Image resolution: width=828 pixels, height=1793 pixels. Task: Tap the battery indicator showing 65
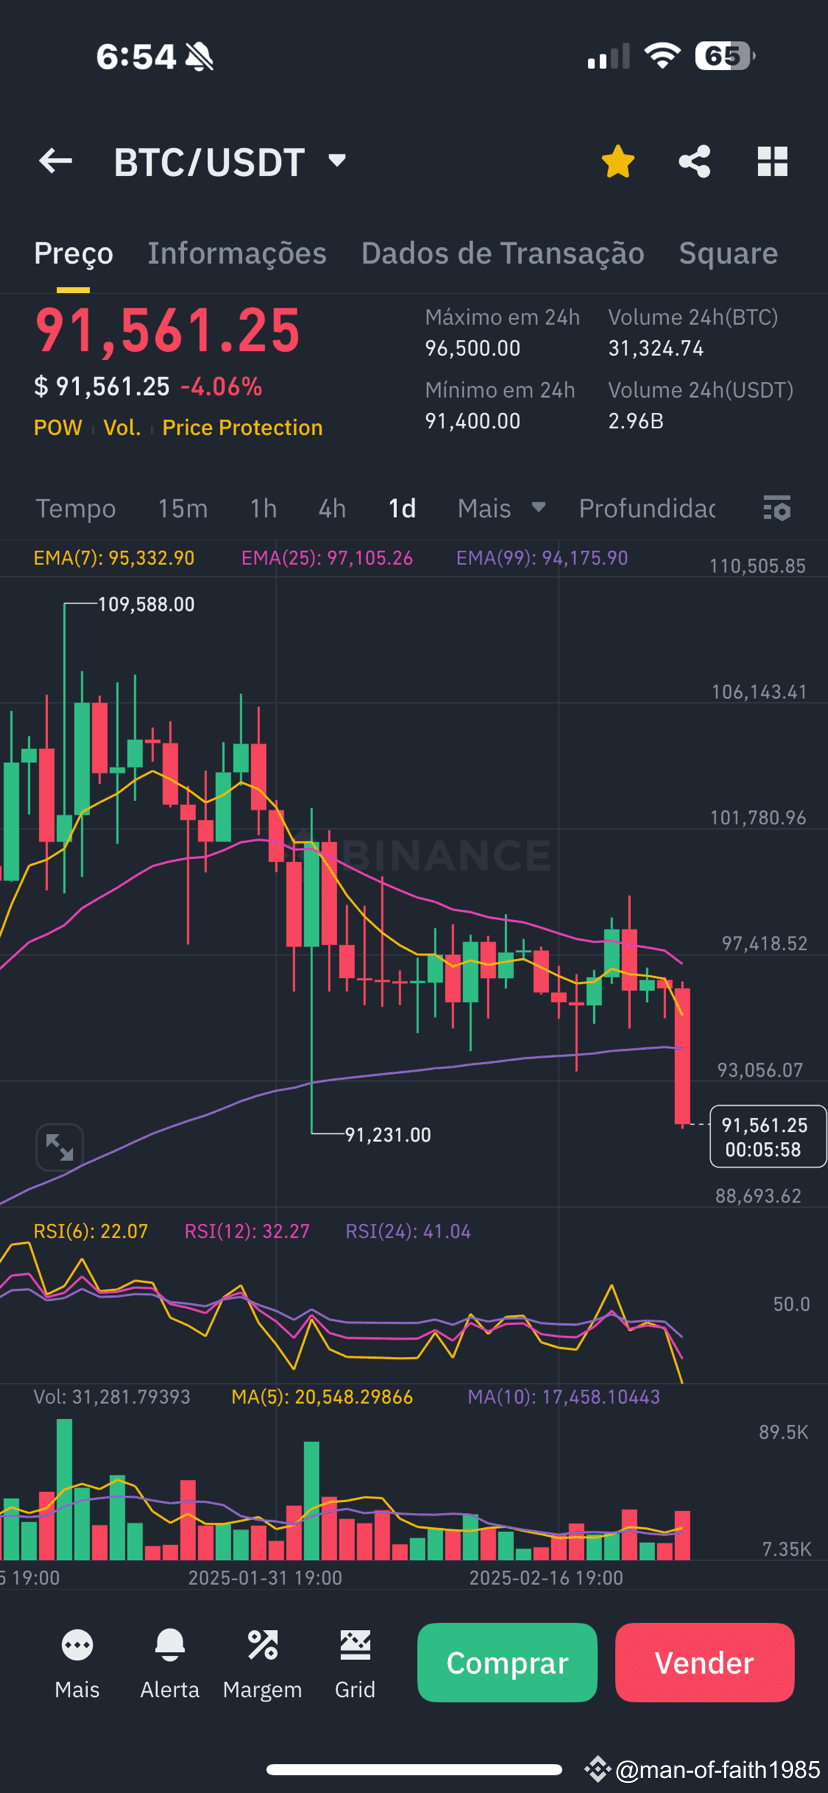pyautogui.click(x=725, y=56)
